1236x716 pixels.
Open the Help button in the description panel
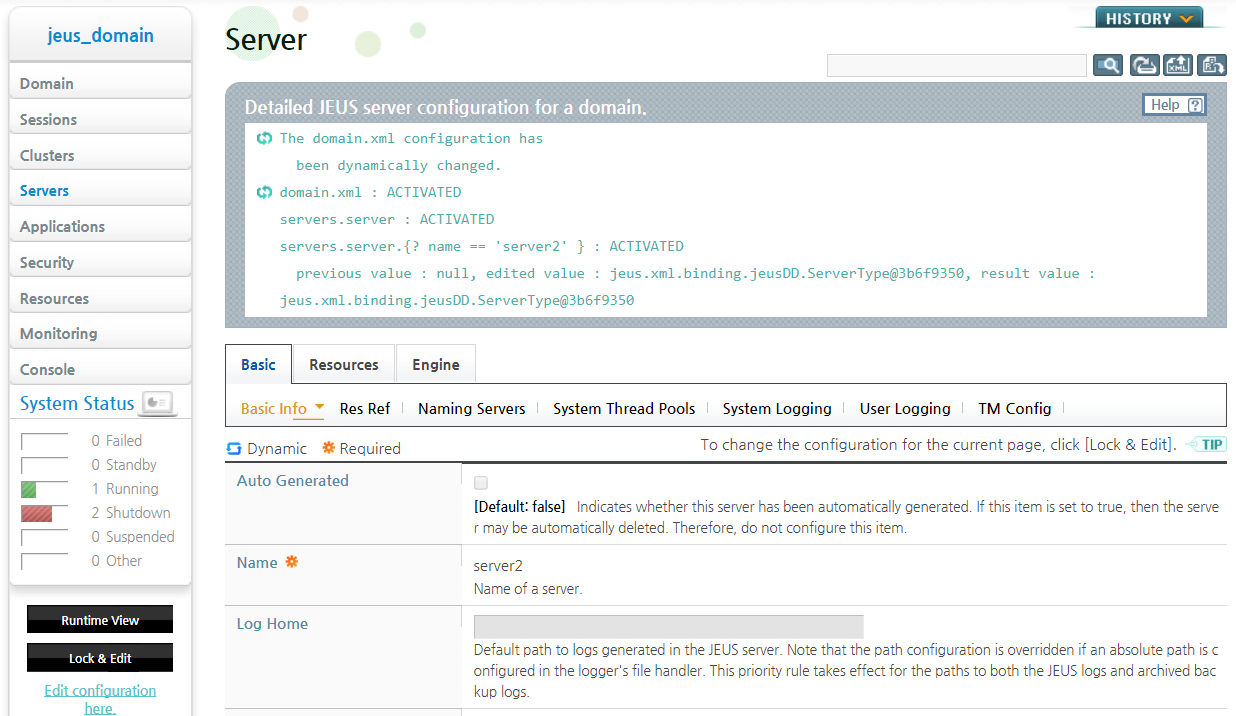tap(1174, 105)
